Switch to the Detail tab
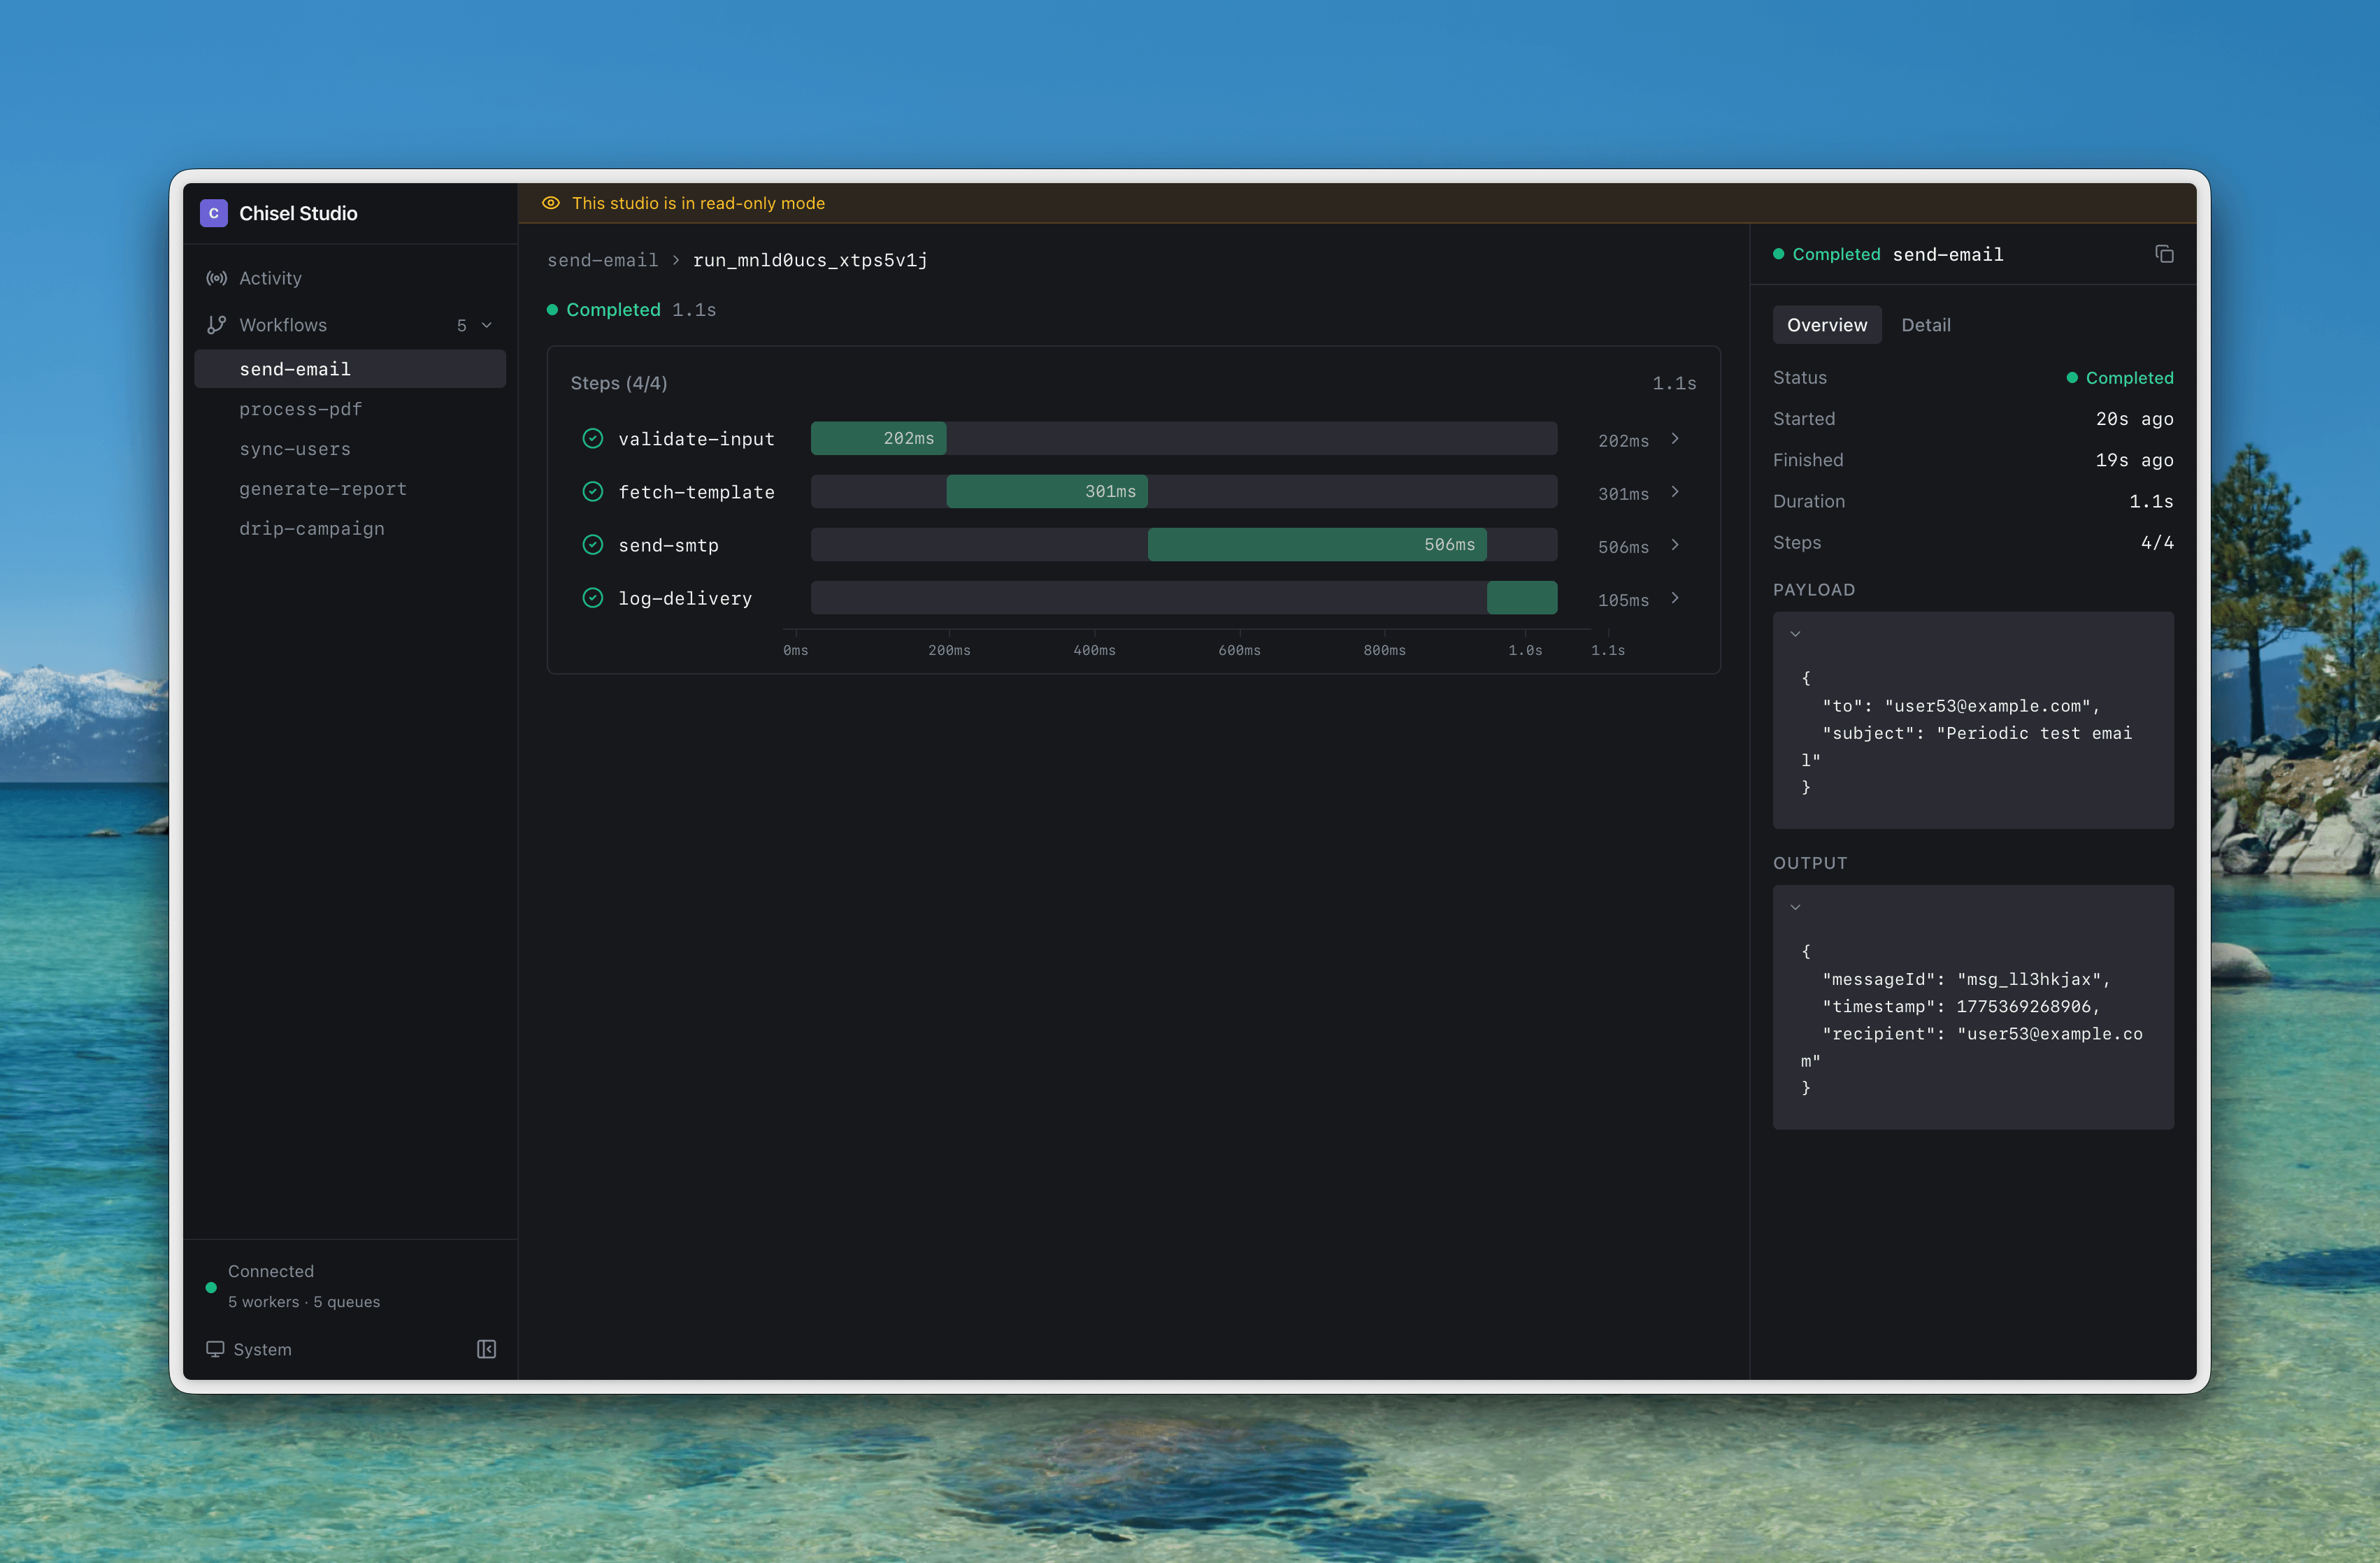This screenshot has width=2380, height=1563. (1925, 325)
